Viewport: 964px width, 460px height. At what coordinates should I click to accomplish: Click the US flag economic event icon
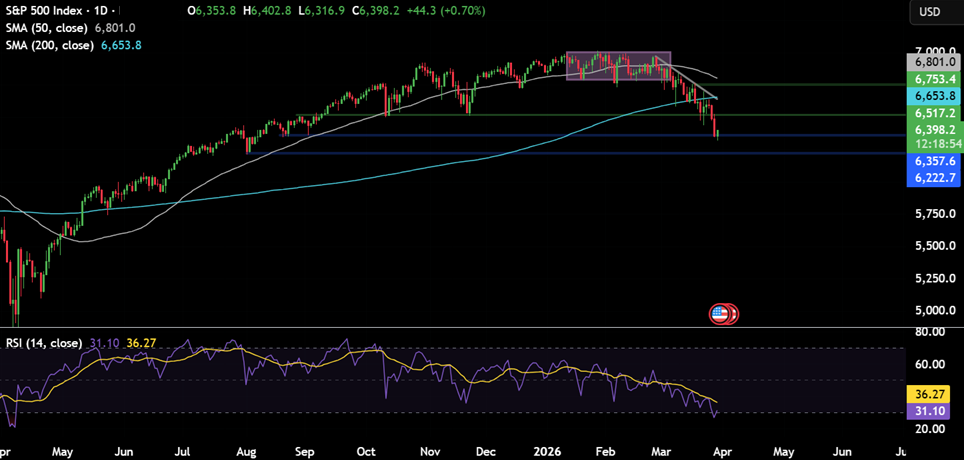pyautogui.click(x=719, y=314)
